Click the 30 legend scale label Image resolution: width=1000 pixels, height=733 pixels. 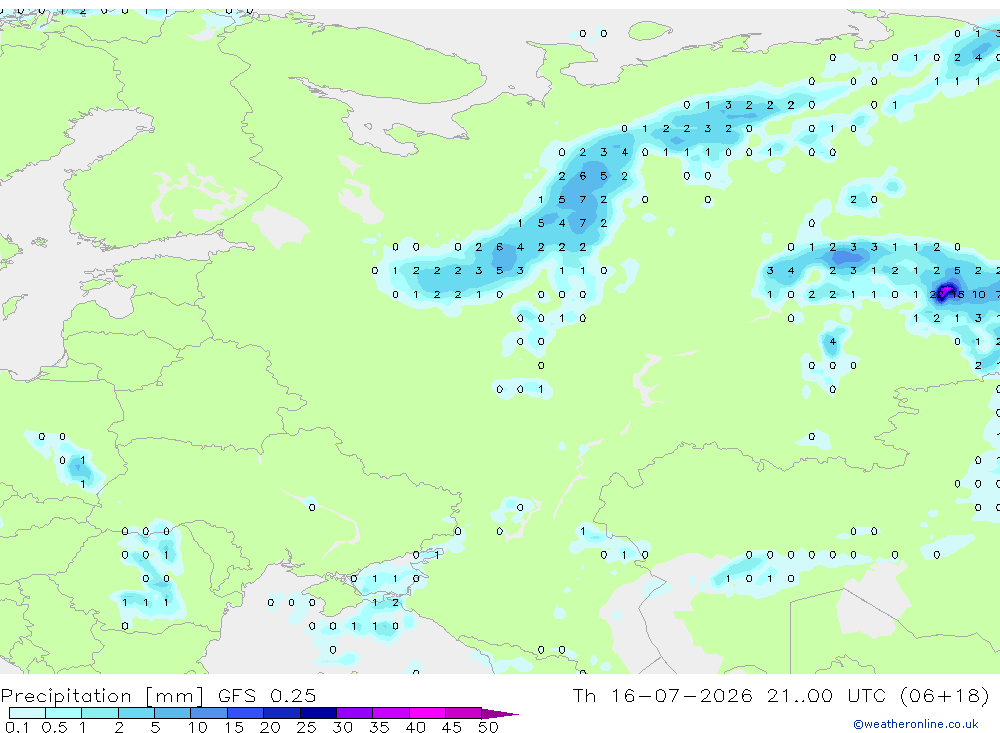pyautogui.click(x=342, y=727)
